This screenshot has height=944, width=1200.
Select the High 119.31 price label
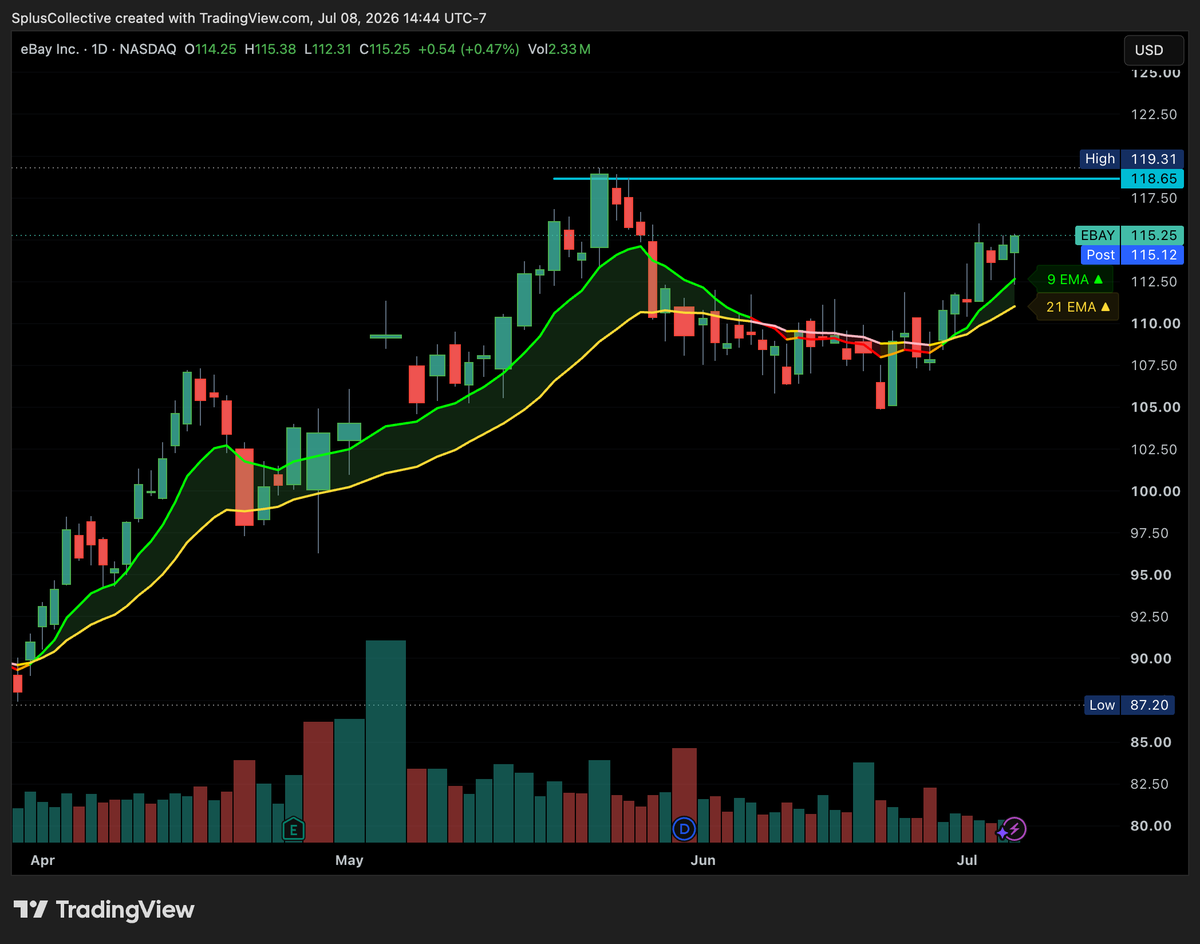point(1133,158)
